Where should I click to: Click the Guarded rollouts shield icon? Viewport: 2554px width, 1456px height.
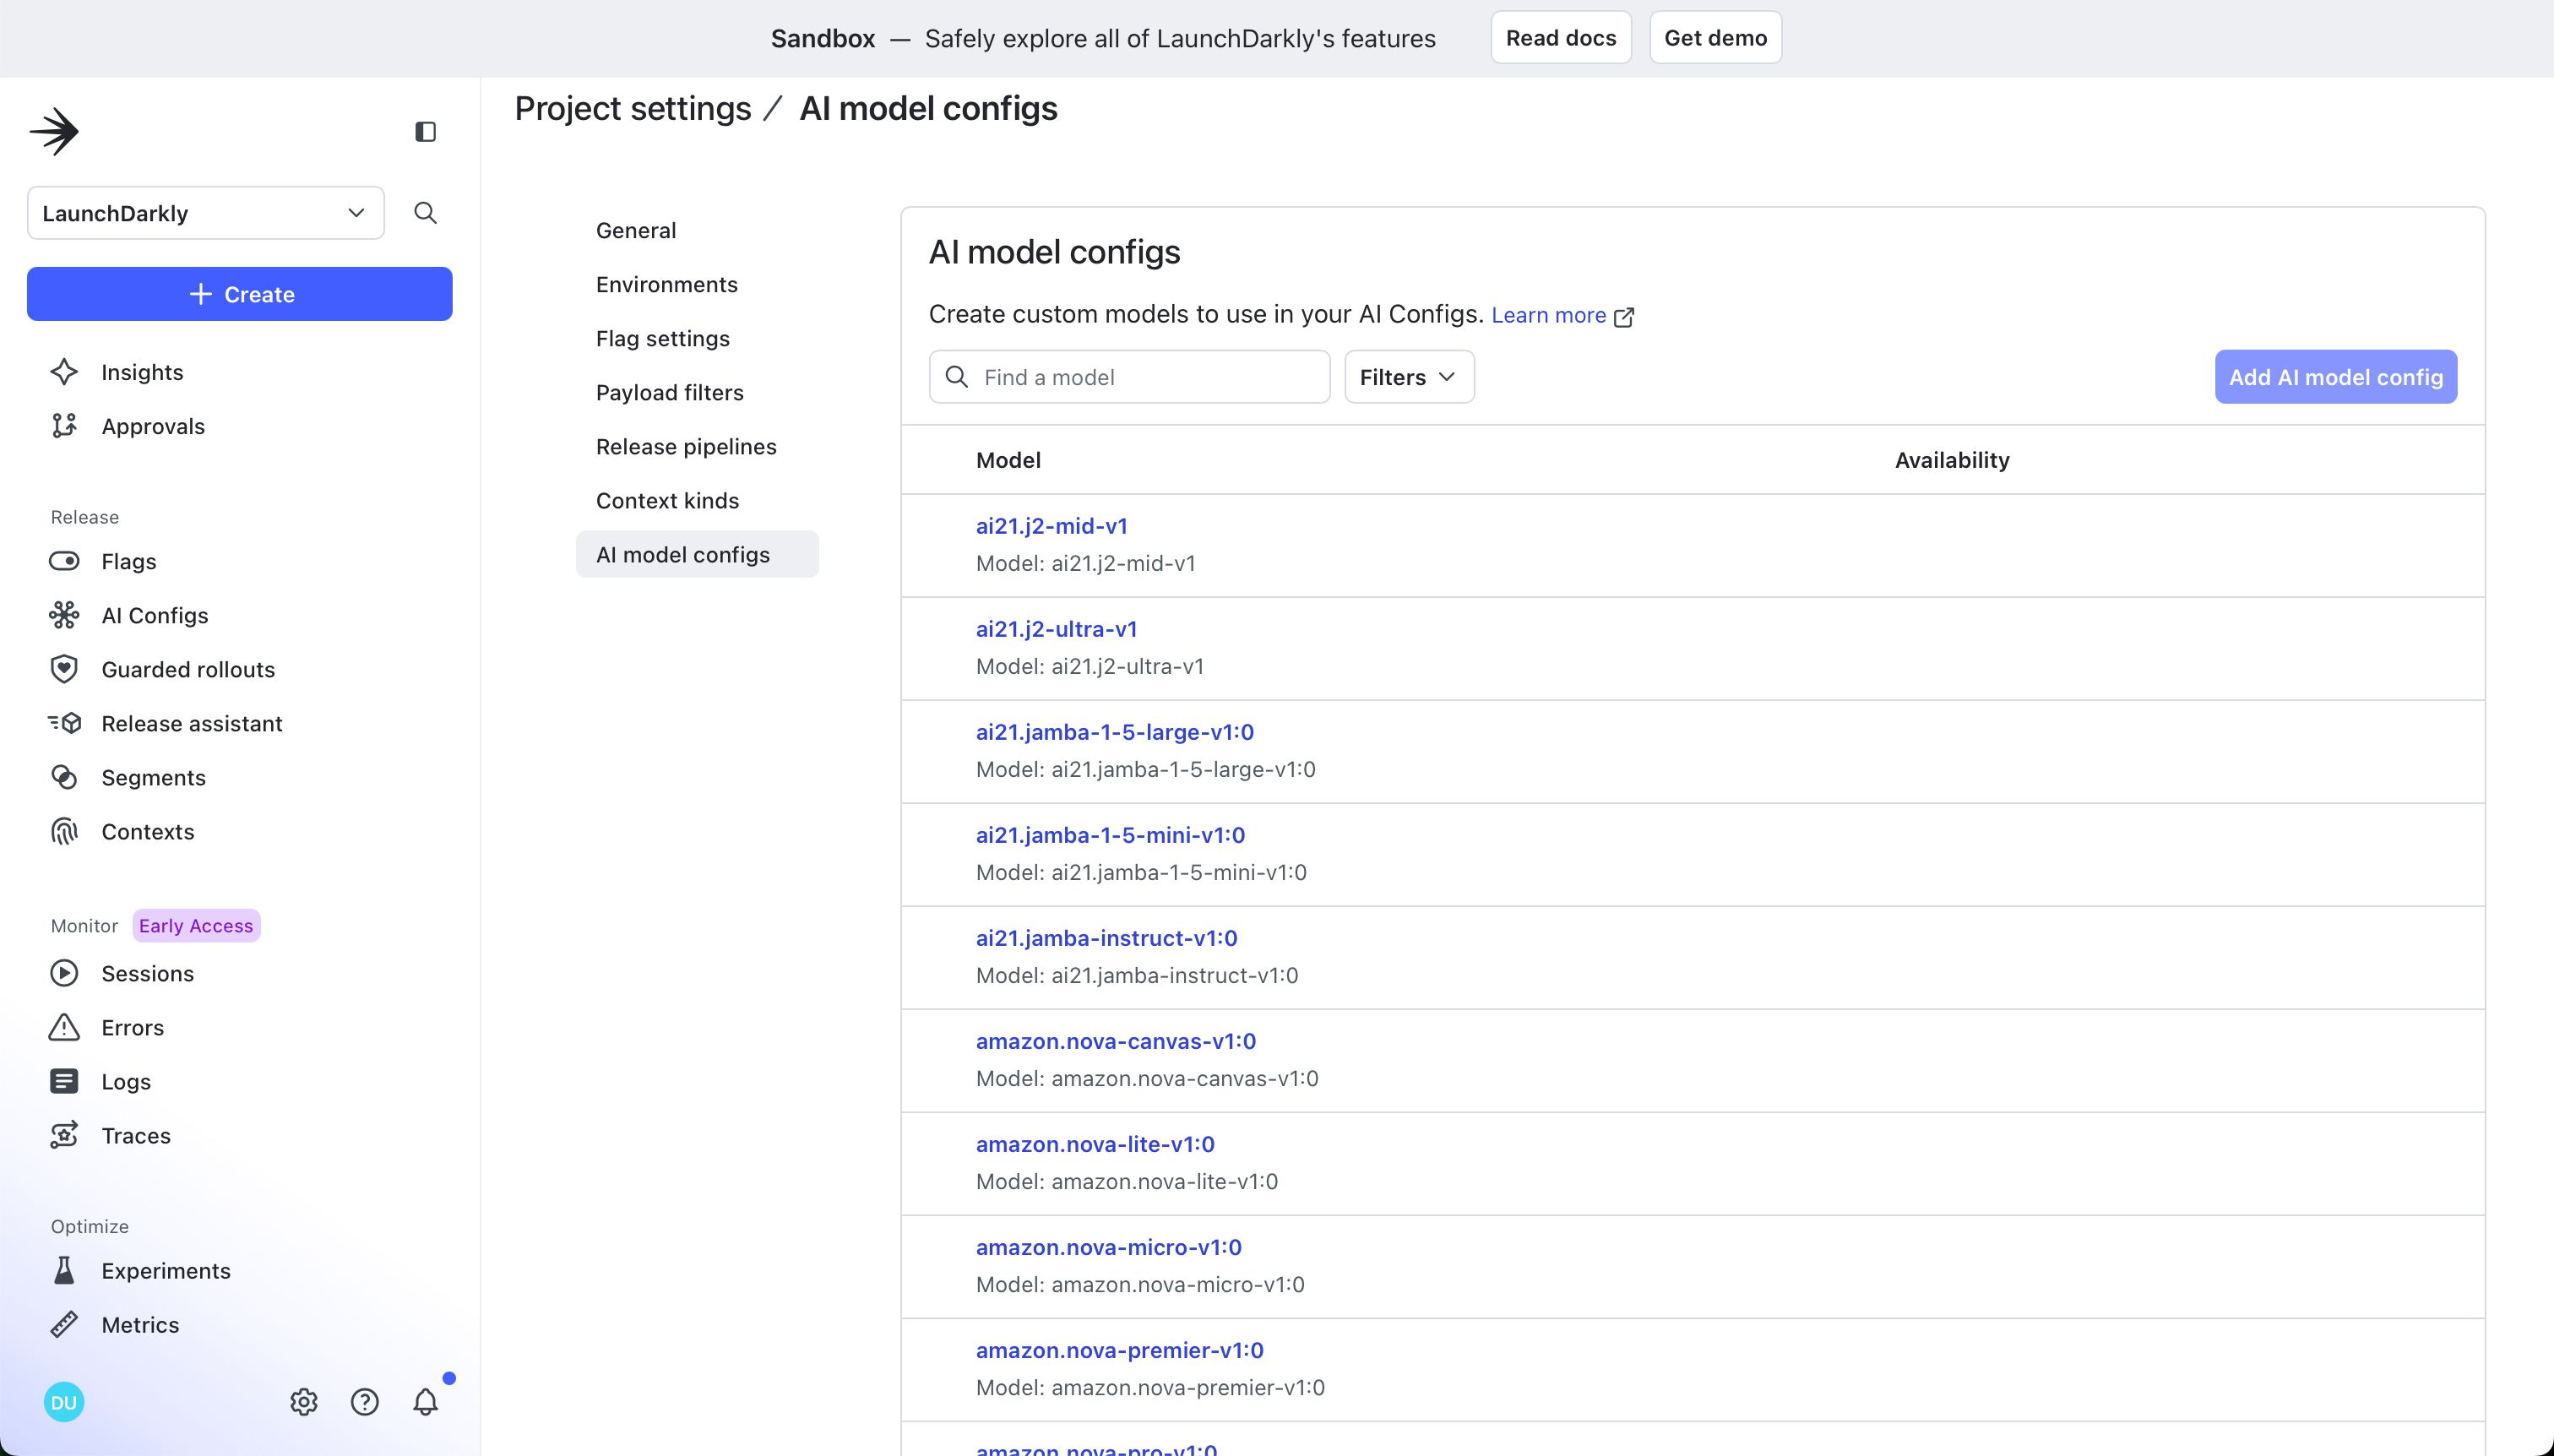click(x=64, y=669)
